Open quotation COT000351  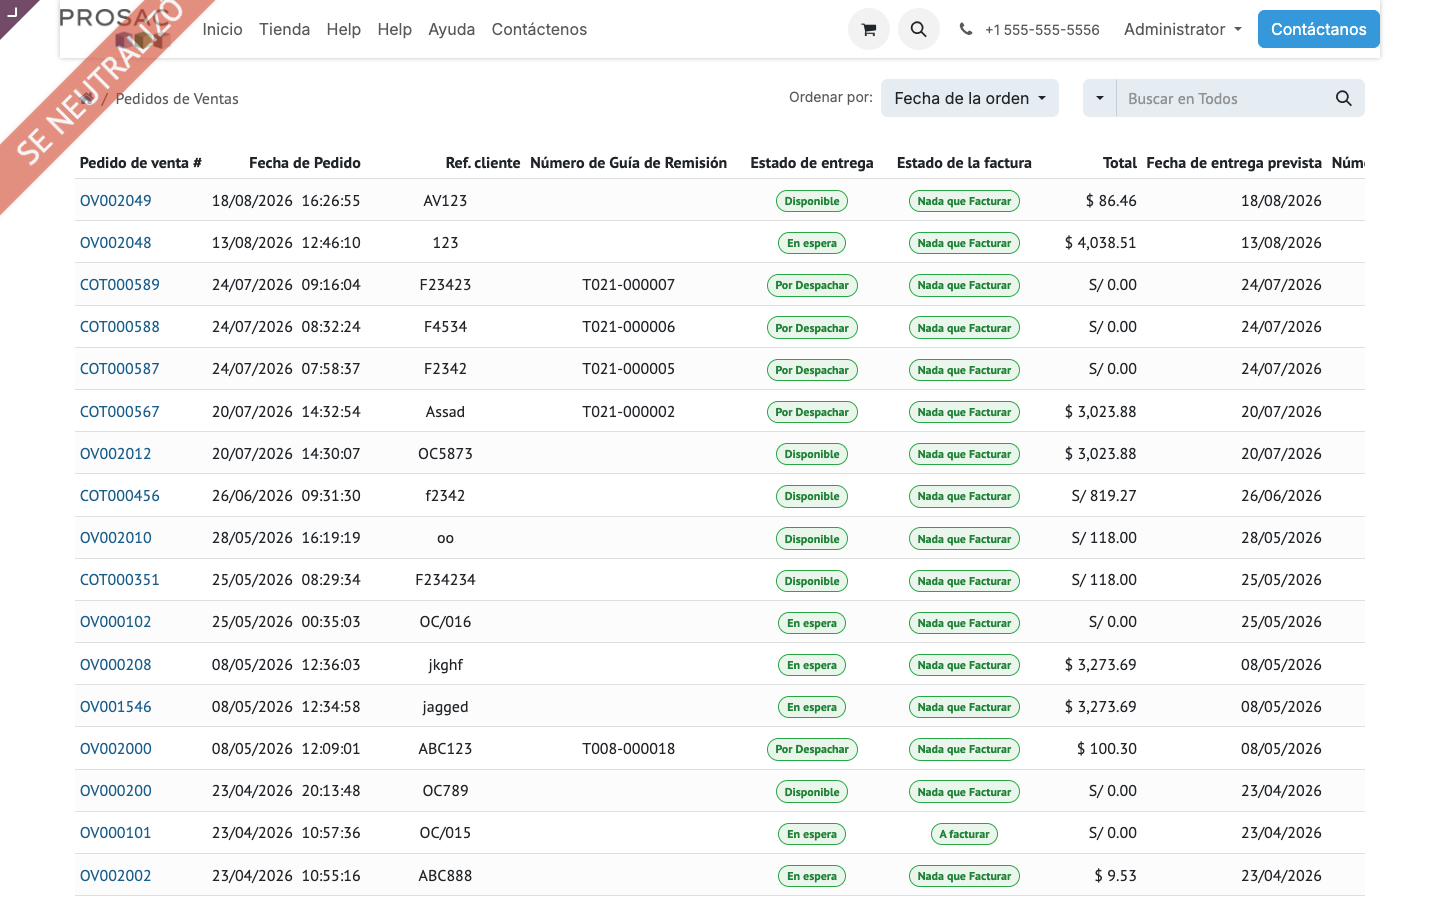coord(120,579)
